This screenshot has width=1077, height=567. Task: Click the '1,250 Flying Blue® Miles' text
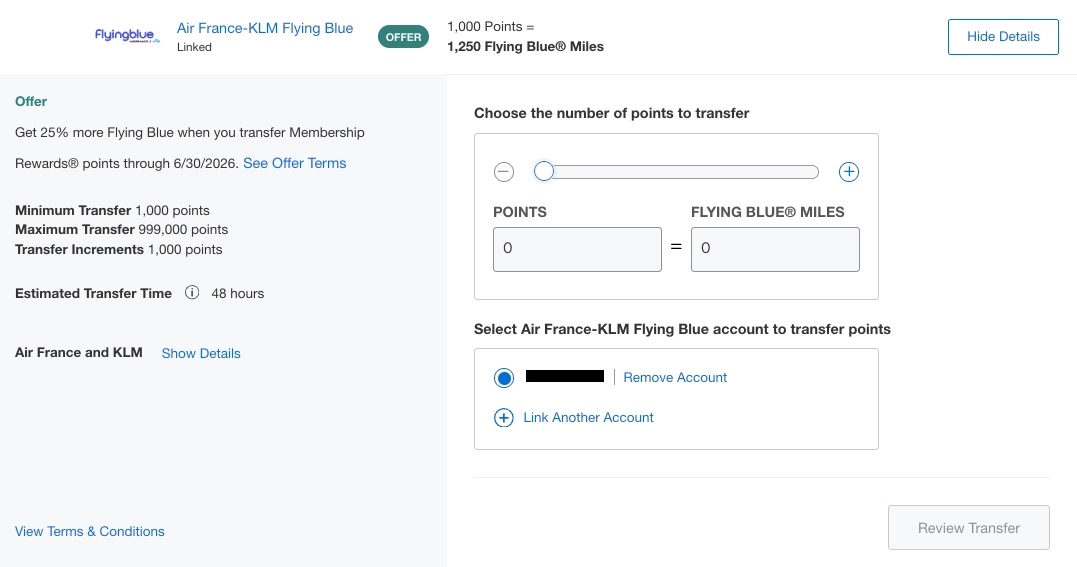click(525, 47)
